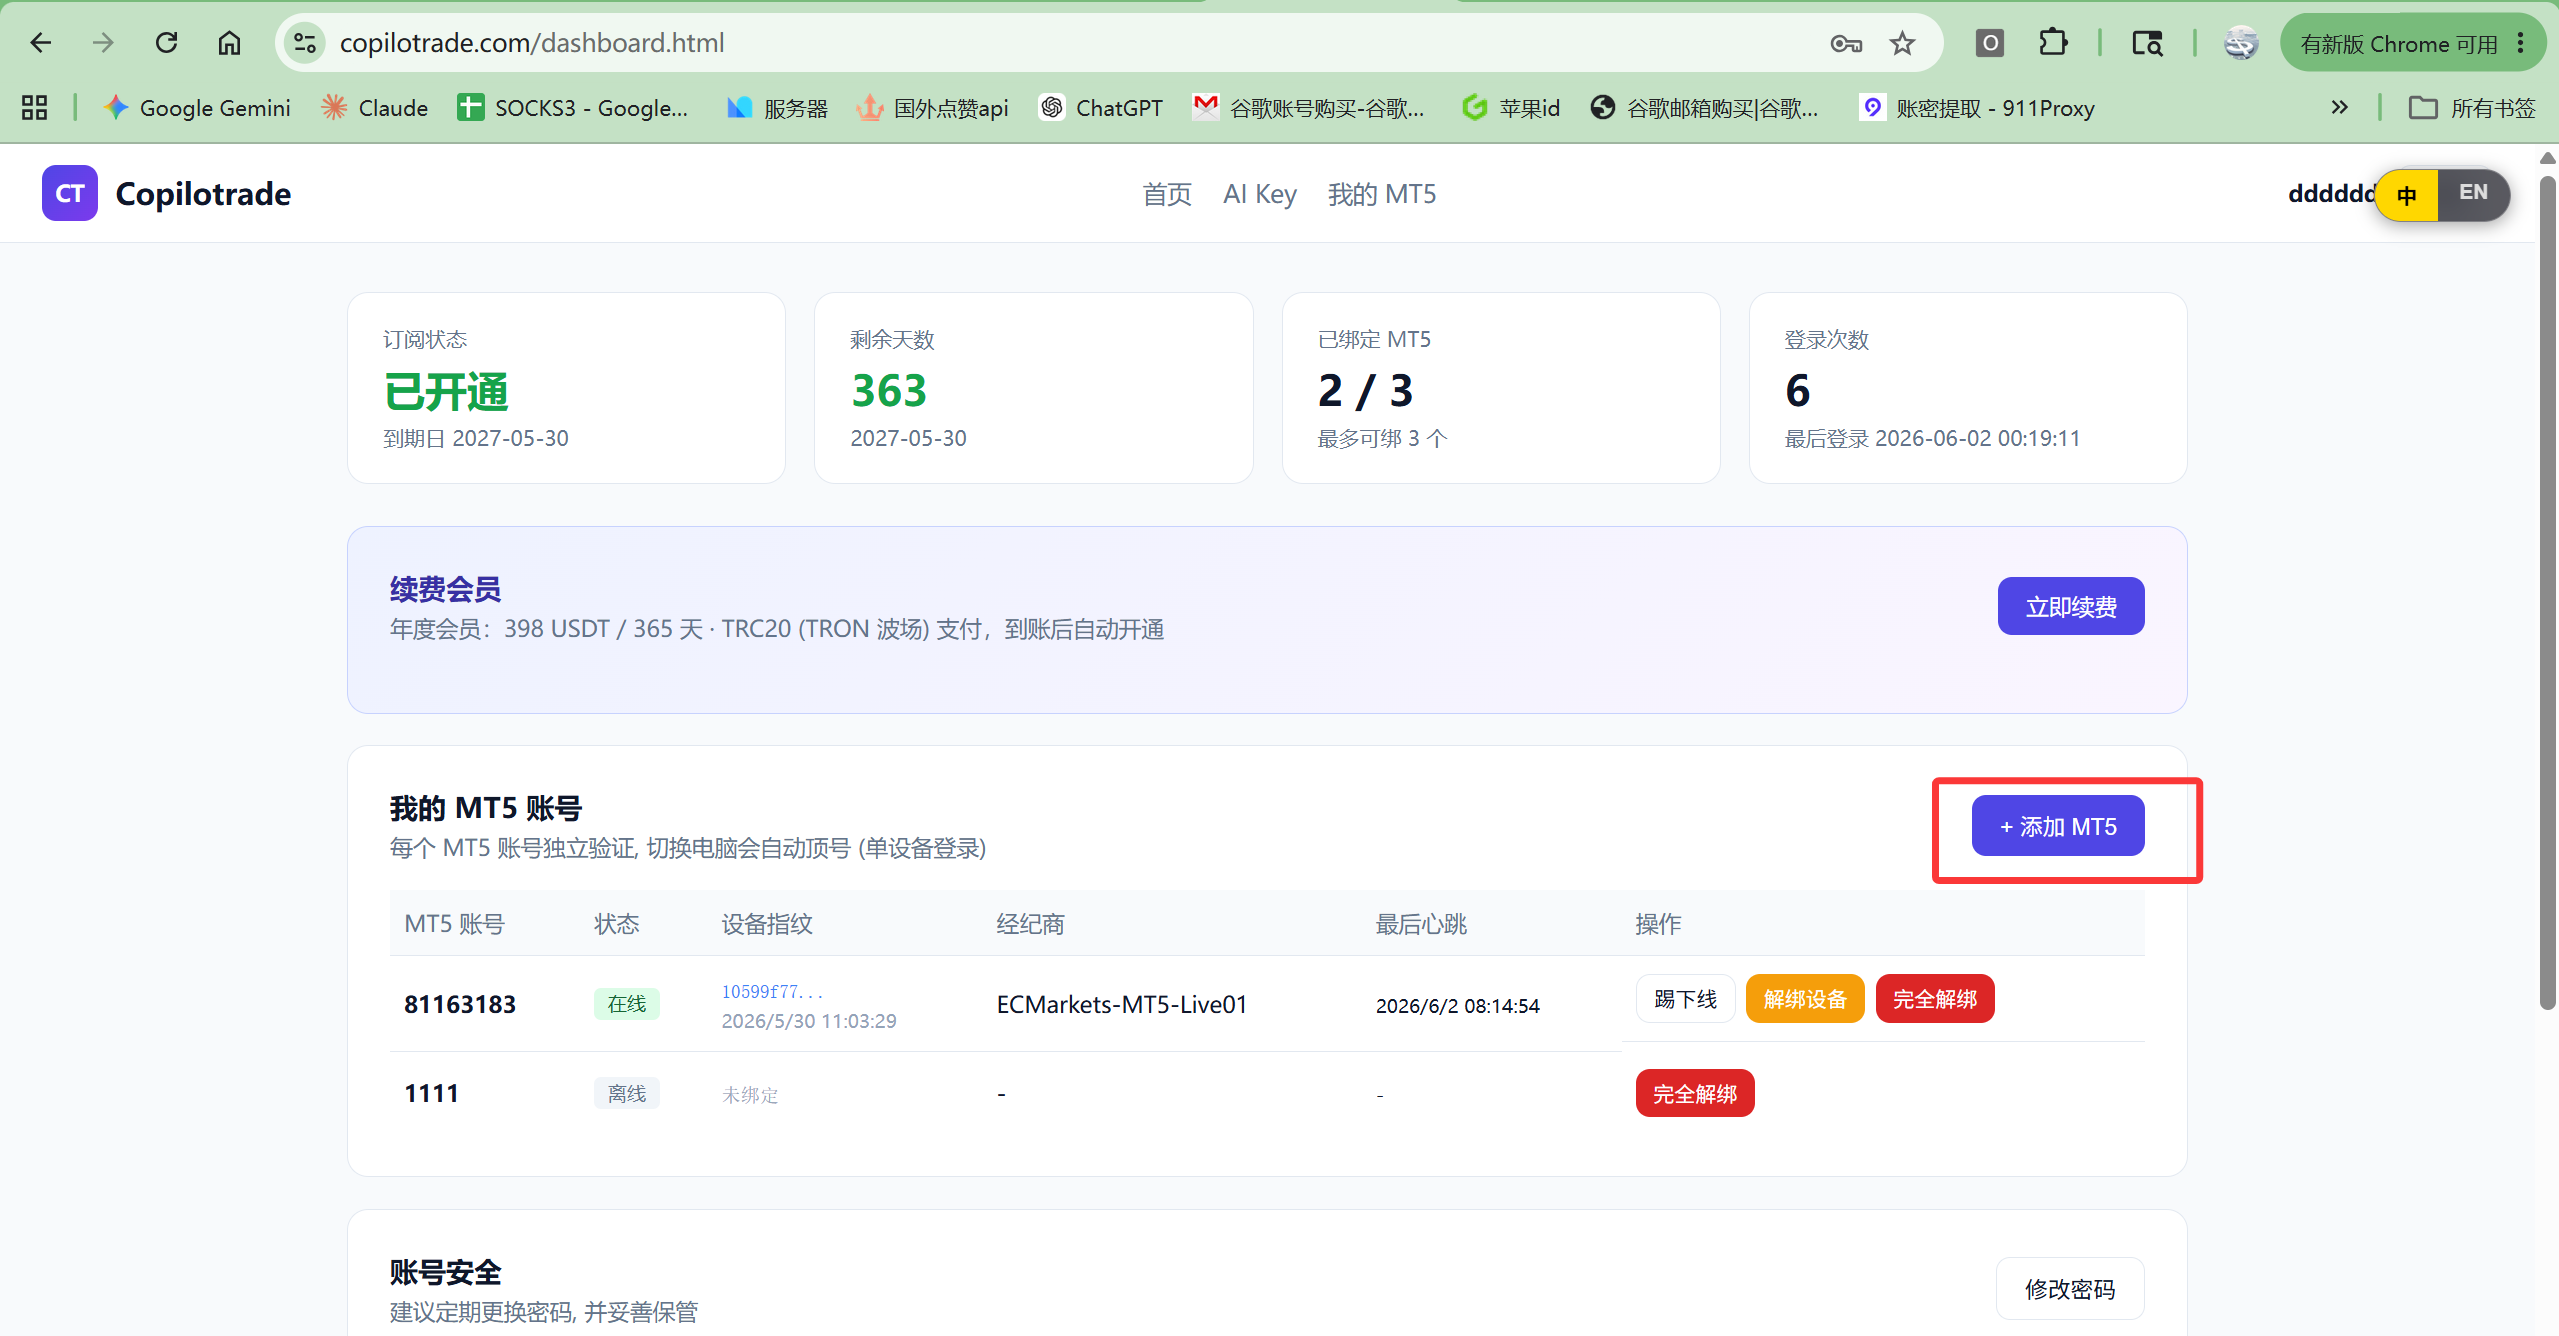2559x1336 pixels.
Task: Reload the page with the refresh icon
Action: click(x=166, y=43)
